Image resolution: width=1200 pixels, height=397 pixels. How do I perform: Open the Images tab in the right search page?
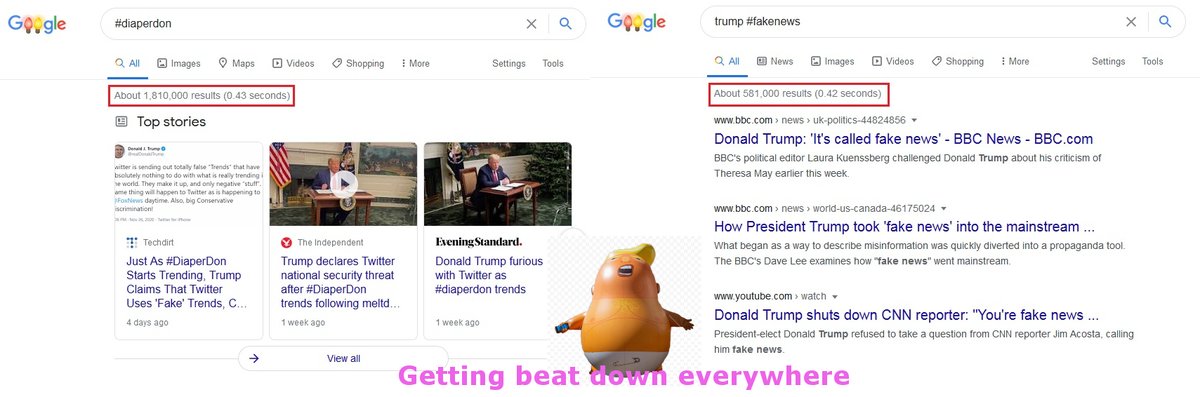832,61
